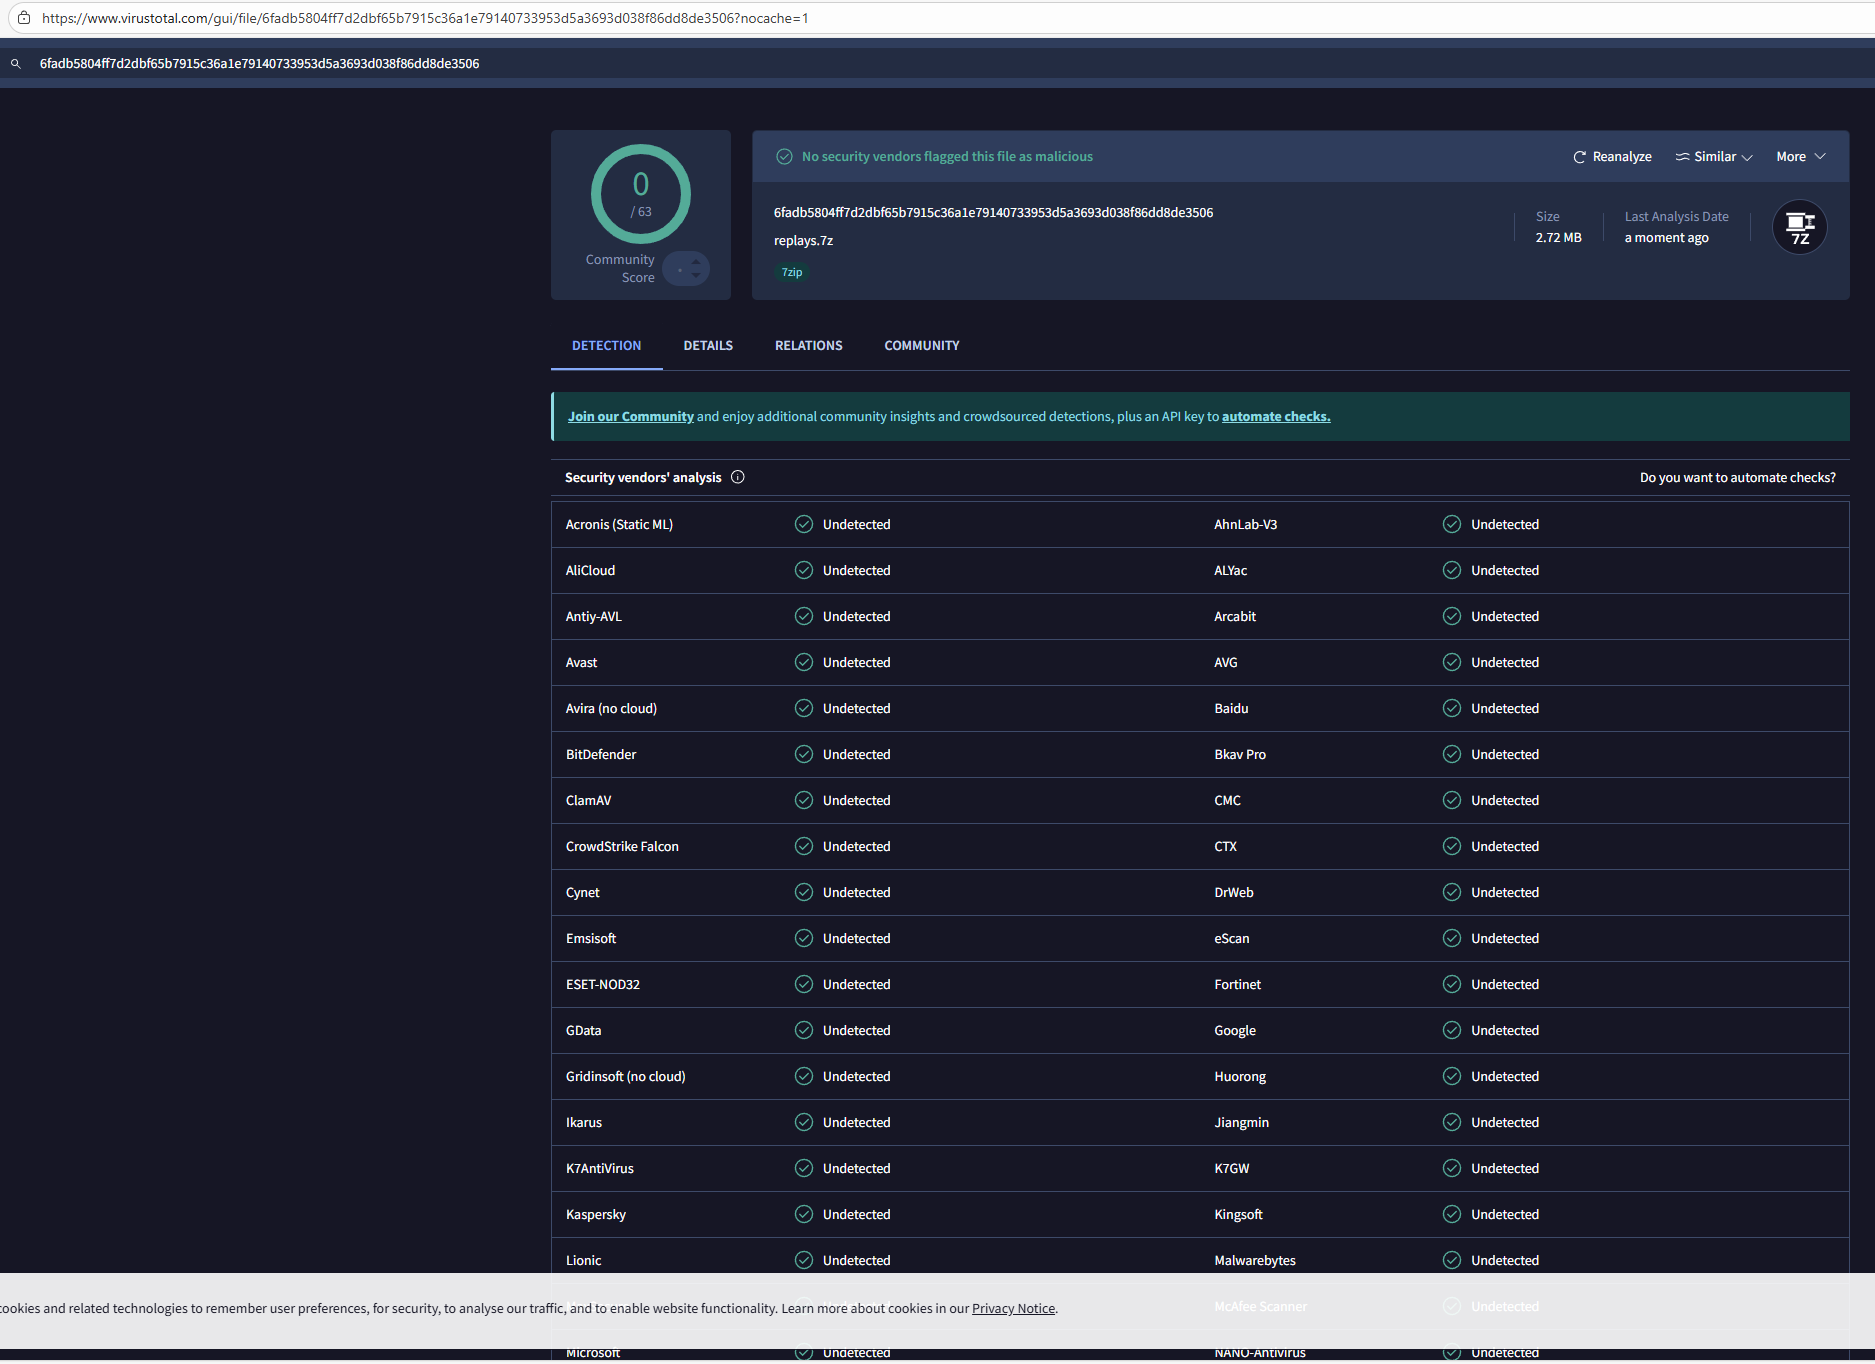Click the Huorong vendor name
Viewport: 1875px width, 1364px height.
pos(1240,1077)
